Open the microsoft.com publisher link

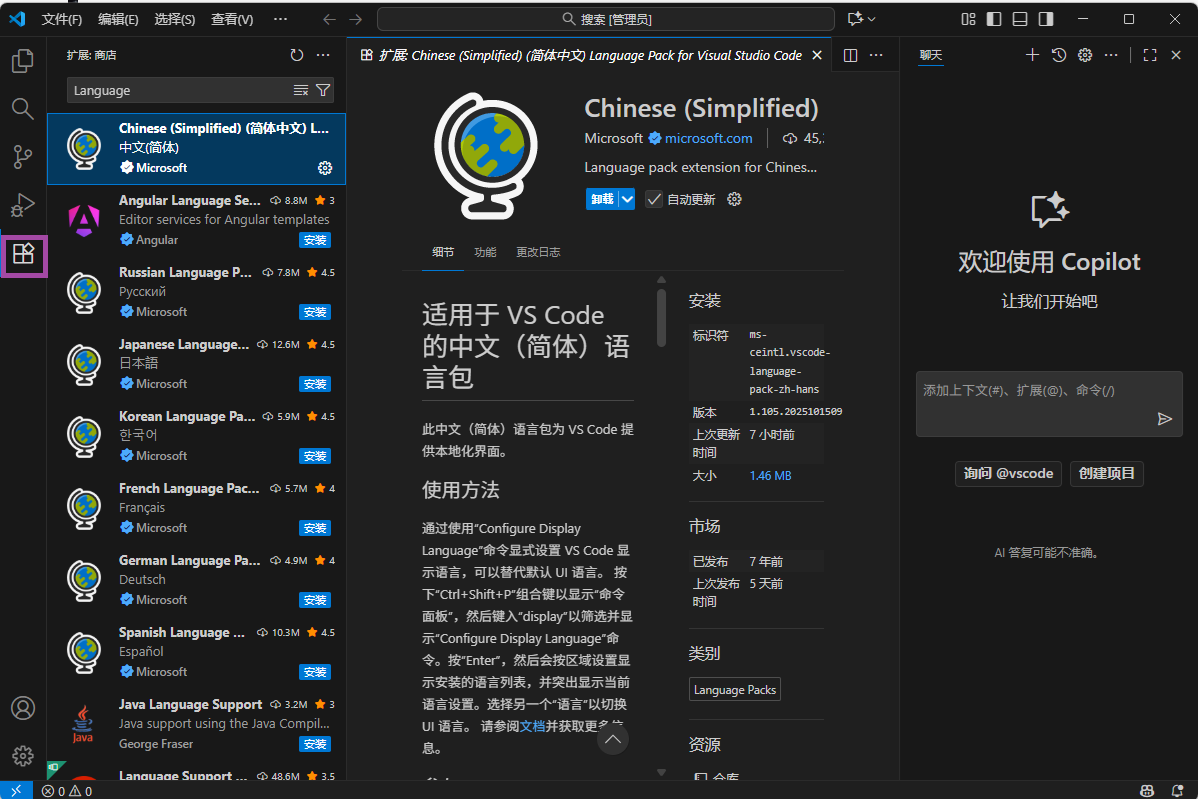pos(708,138)
